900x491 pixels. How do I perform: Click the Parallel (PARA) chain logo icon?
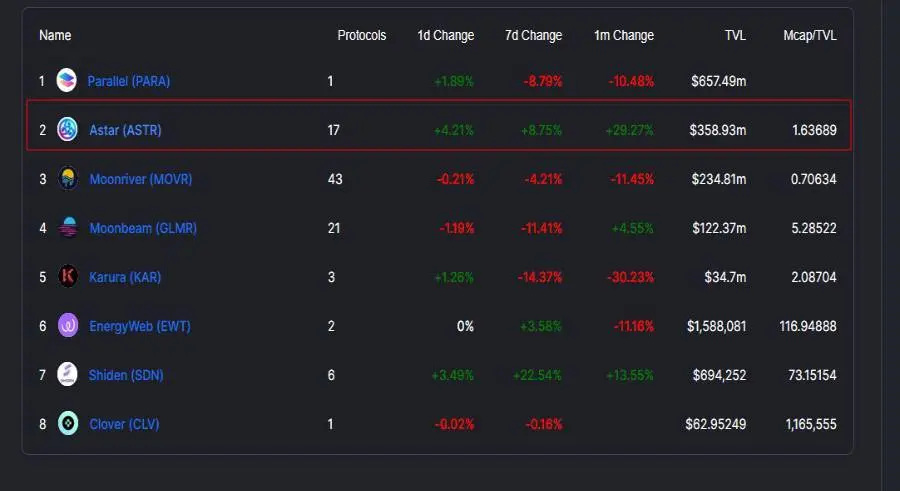67,80
